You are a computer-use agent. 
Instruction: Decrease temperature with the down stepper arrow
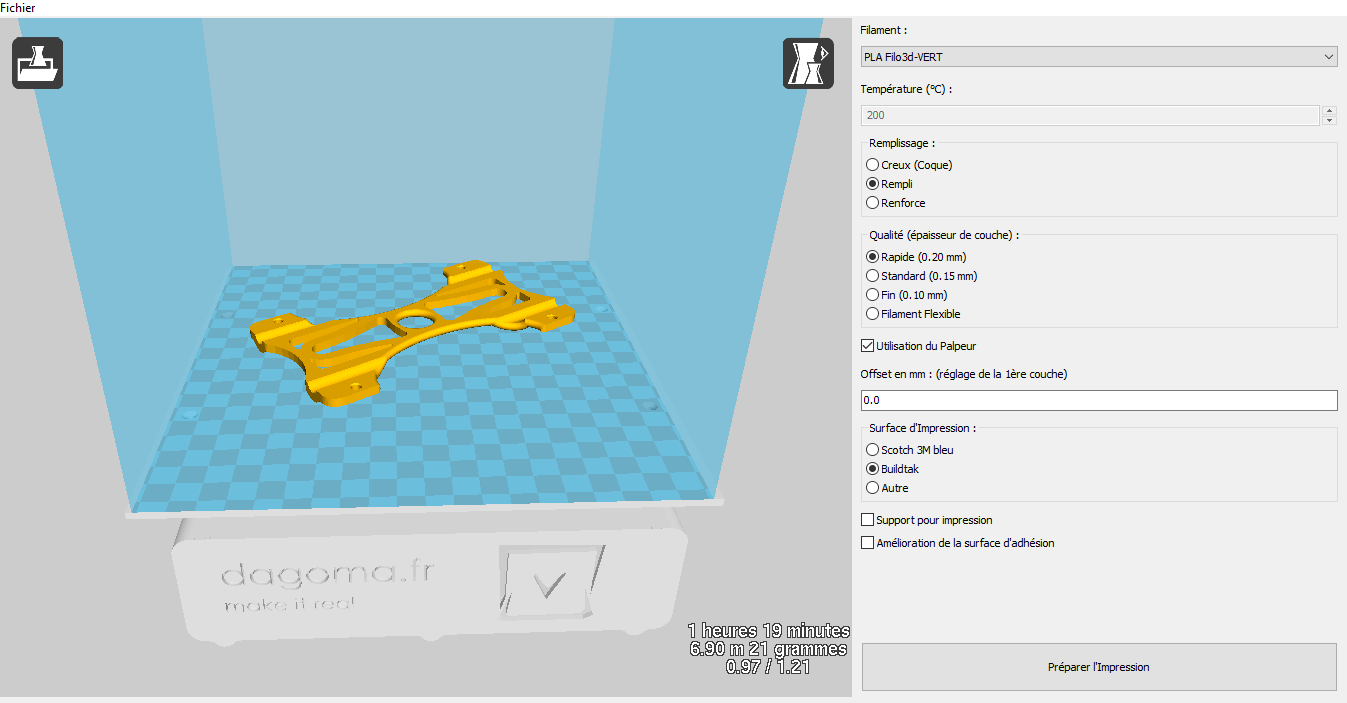[1329, 121]
